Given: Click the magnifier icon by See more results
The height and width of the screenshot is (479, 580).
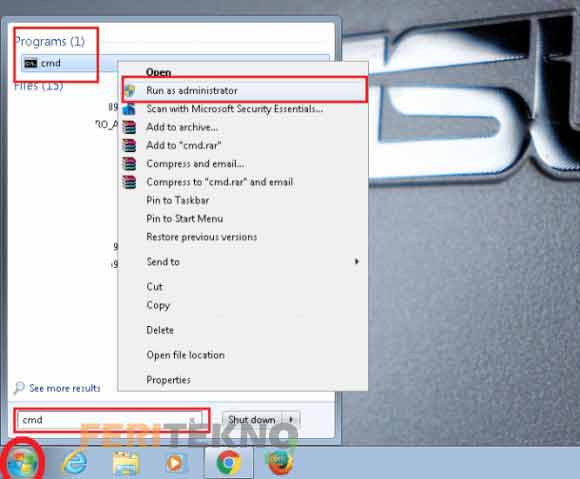Looking at the screenshot, I should 19,388.
